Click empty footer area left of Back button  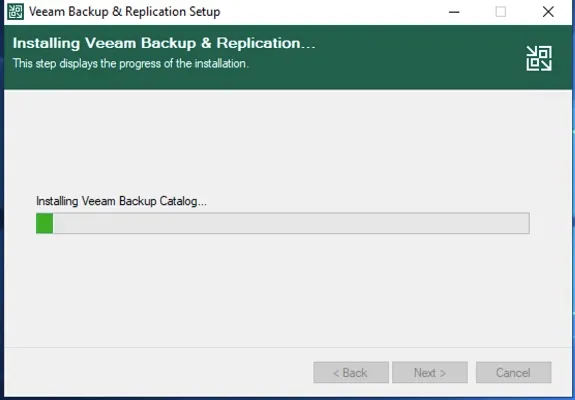pos(158,373)
